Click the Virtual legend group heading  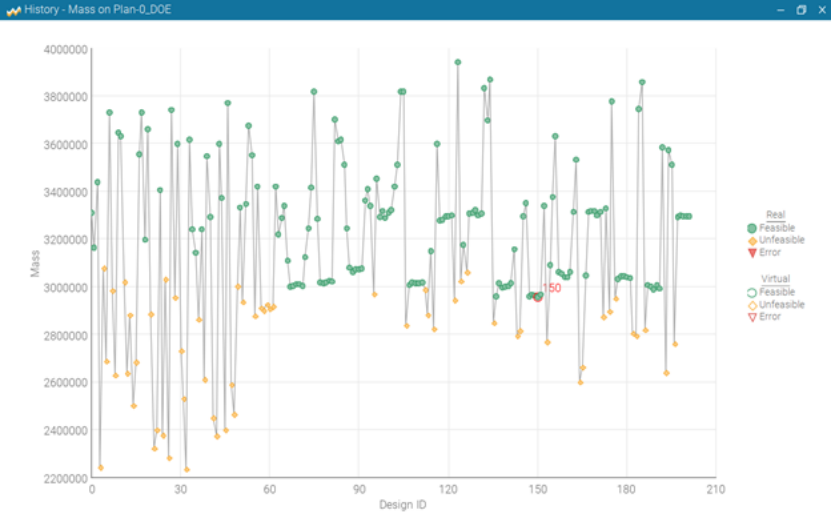point(775,279)
